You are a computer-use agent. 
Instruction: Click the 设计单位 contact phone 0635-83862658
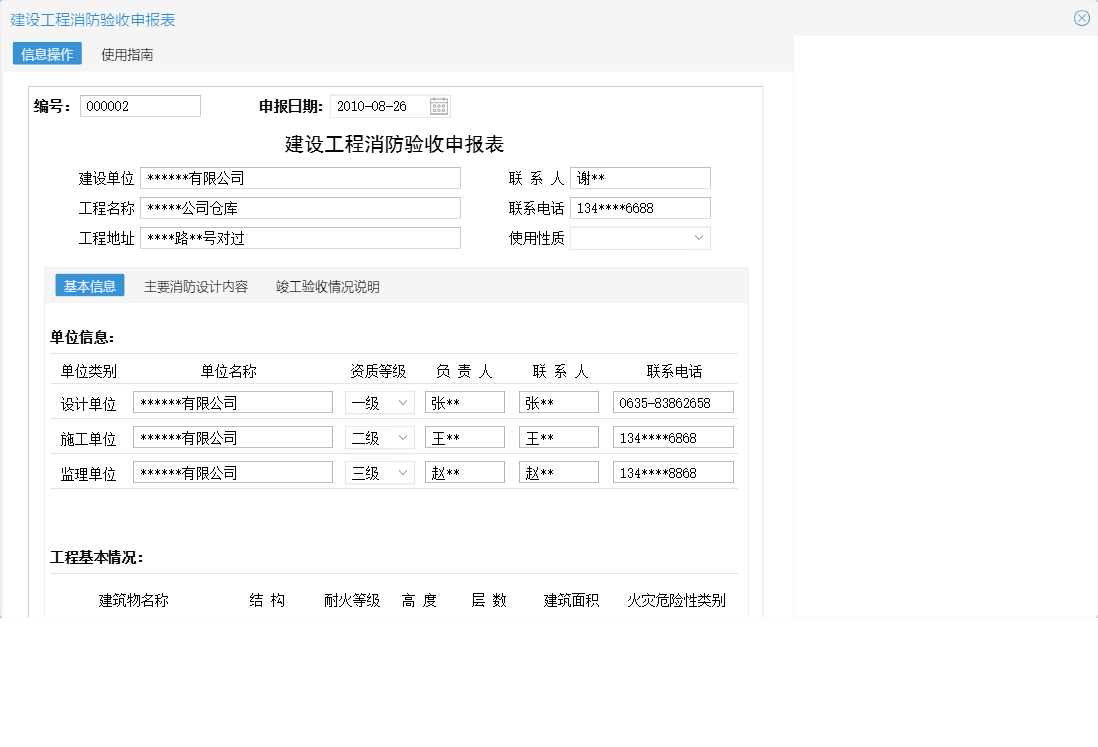672,401
